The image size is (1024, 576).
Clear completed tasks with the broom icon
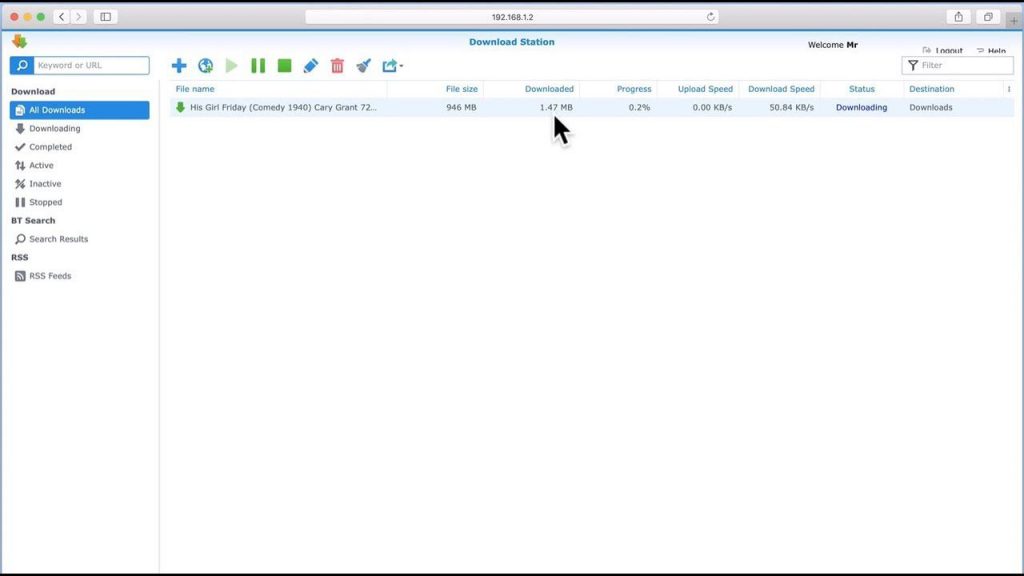coord(364,65)
